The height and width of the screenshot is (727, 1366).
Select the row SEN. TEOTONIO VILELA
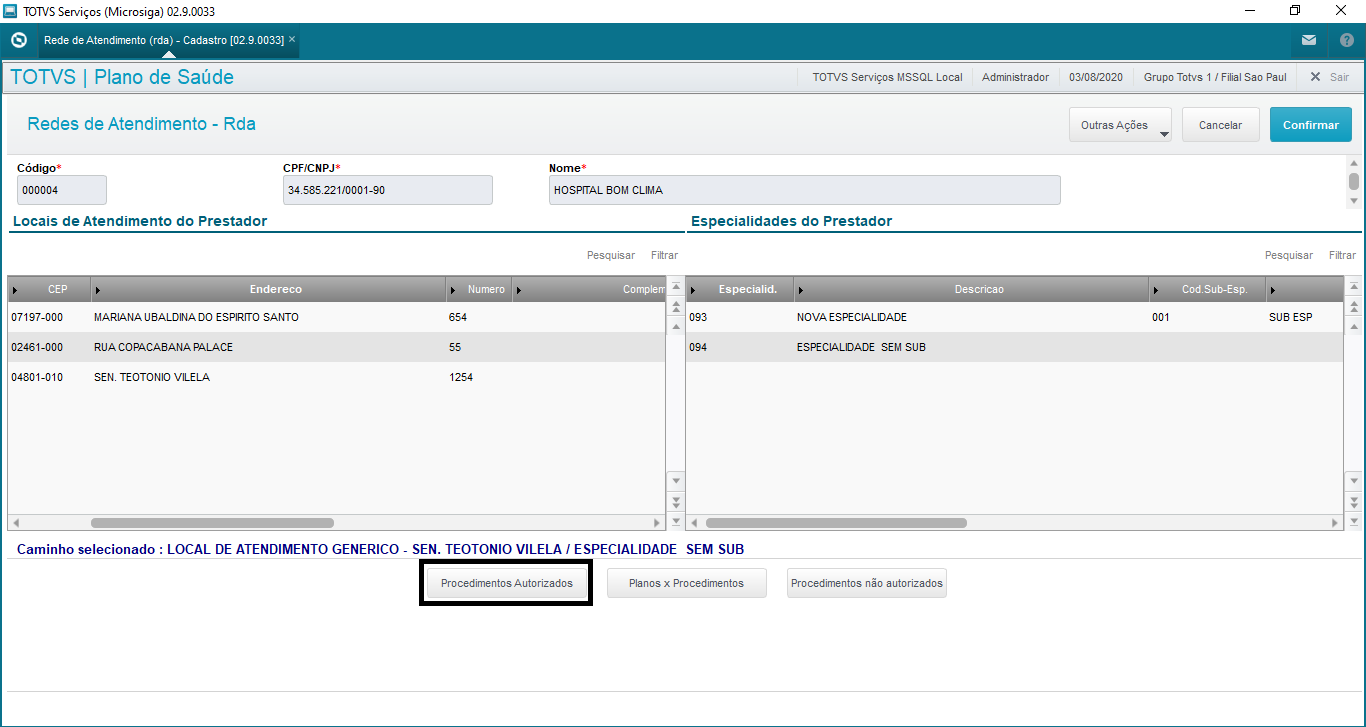pos(336,377)
